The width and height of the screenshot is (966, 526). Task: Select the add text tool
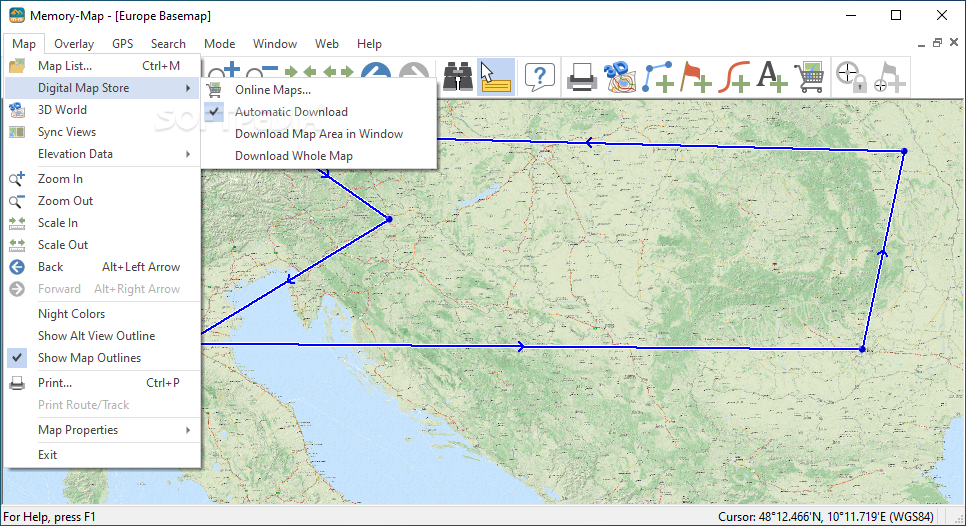pos(772,77)
